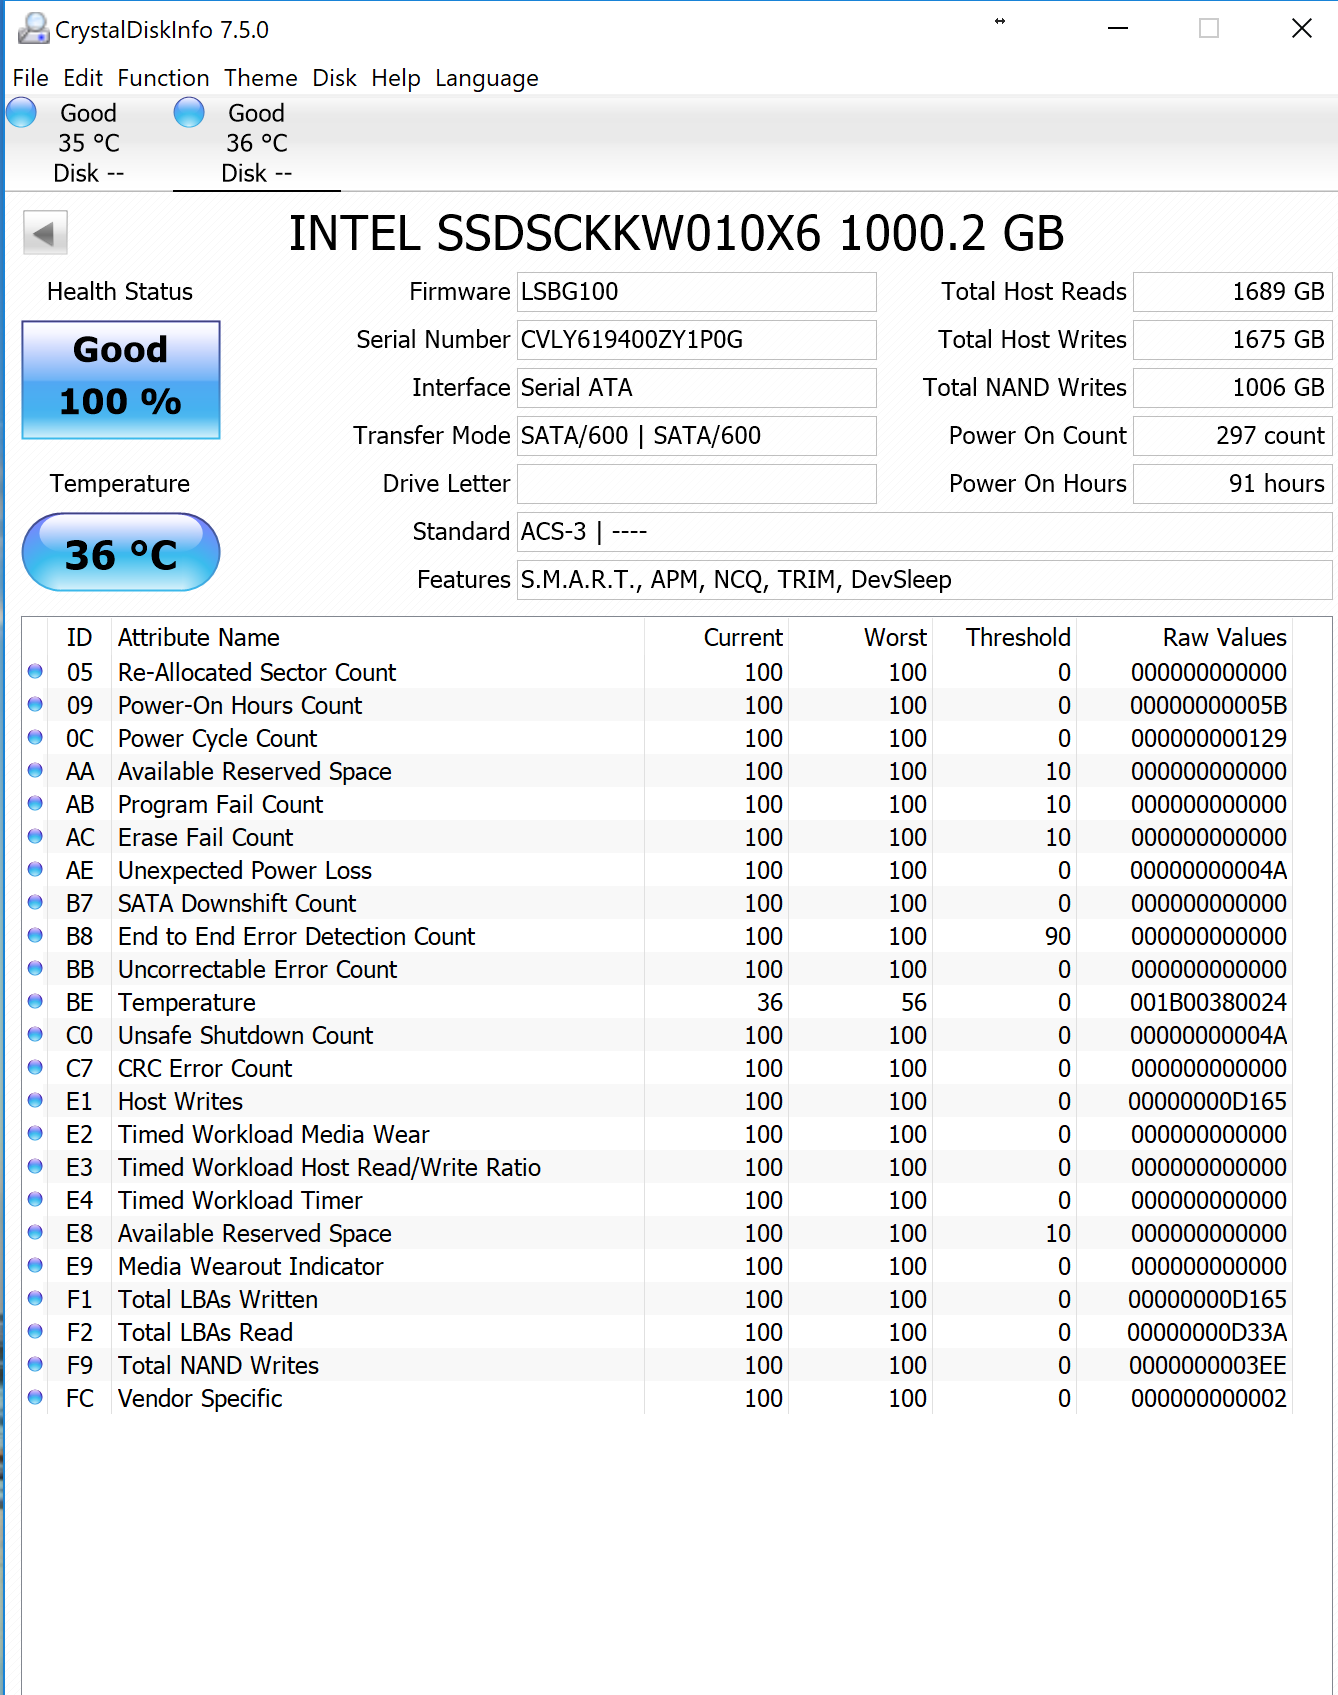Select the Total NAND Writes attribute row
Image resolution: width=1338 pixels, height=1695 pixels.
pos(657,1365)
